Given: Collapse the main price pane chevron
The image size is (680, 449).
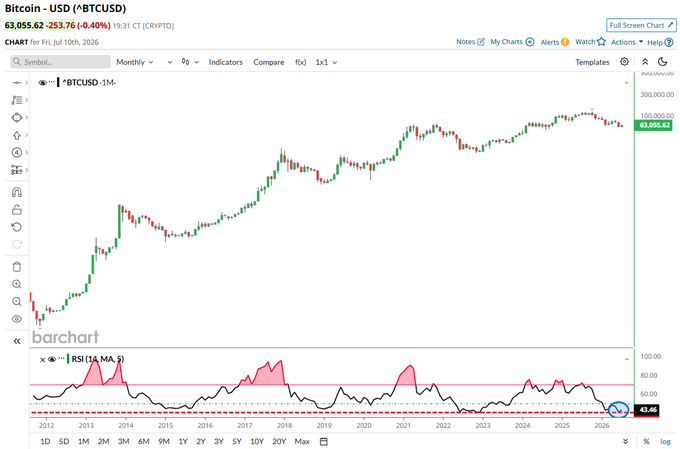Looking at the screenshot, I should pyautogui.click(x=626, y=82).
